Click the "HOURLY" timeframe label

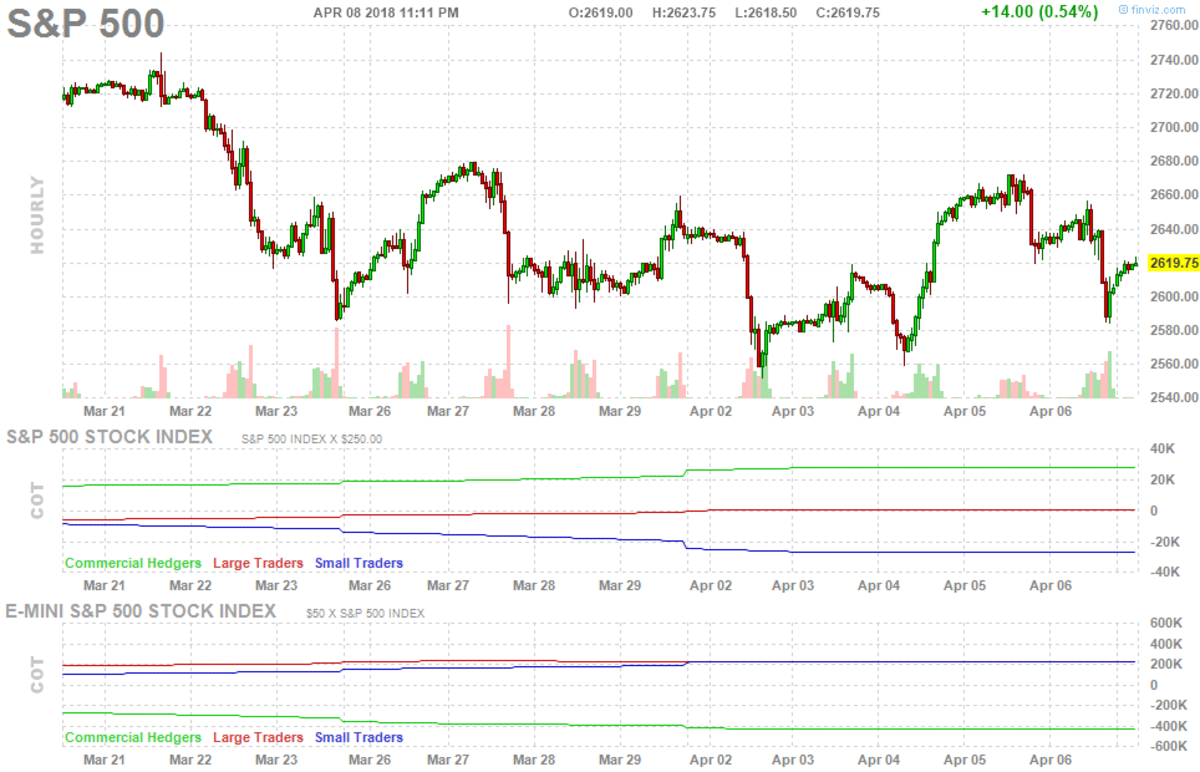tap(38, 215)
